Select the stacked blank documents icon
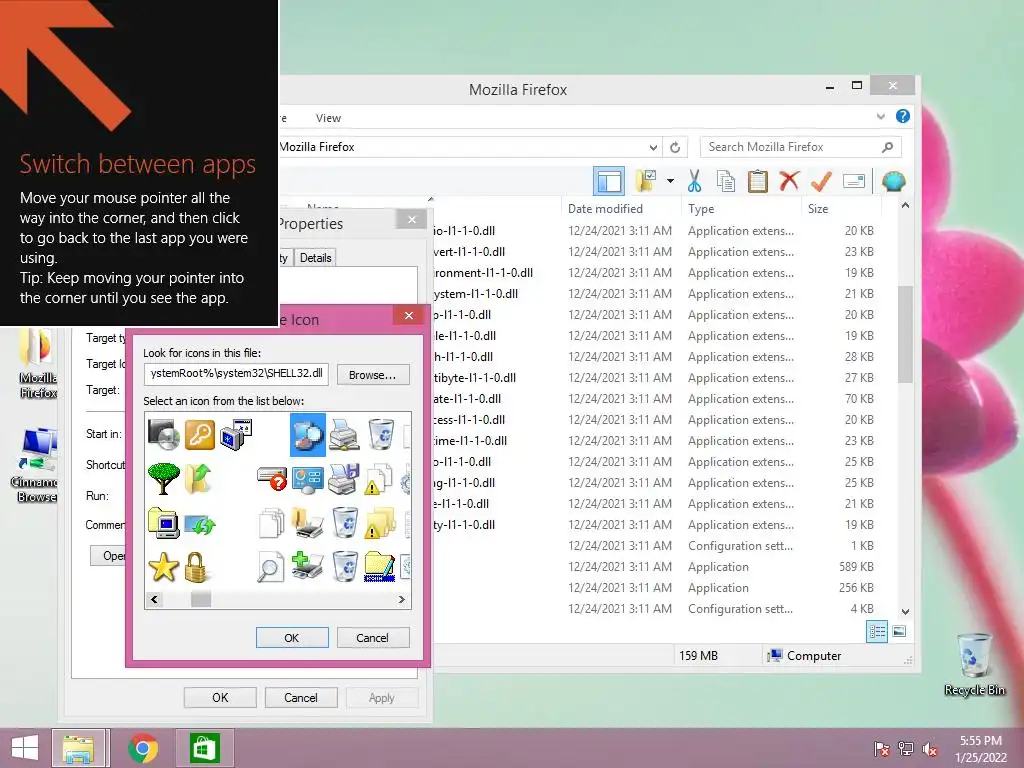1024x768 pixels. (x=271, y=523)
